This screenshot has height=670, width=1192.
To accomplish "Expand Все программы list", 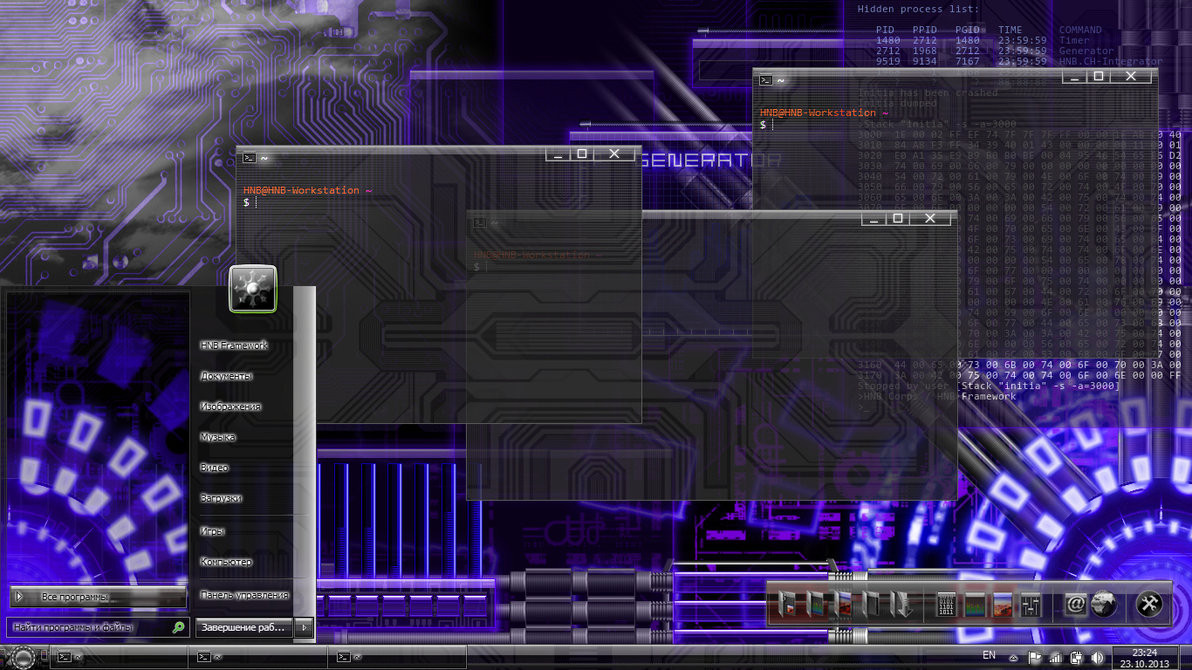I will [97, 597].
